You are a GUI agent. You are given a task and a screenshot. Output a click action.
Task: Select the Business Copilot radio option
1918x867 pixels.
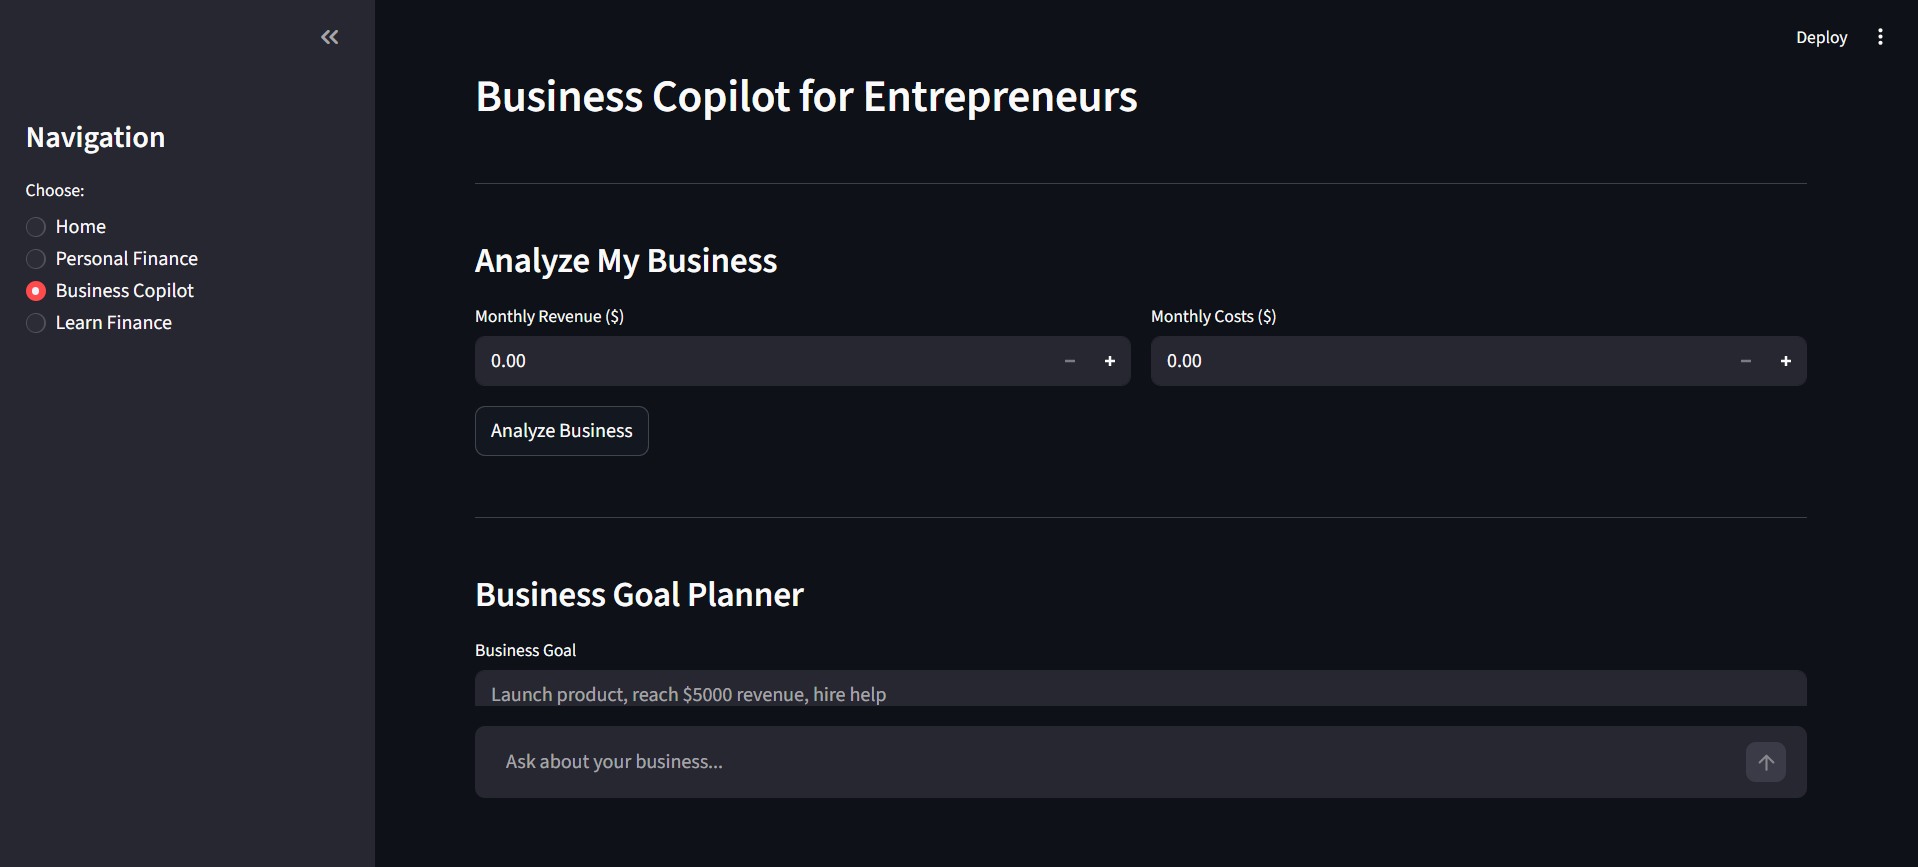pos(36,291)
